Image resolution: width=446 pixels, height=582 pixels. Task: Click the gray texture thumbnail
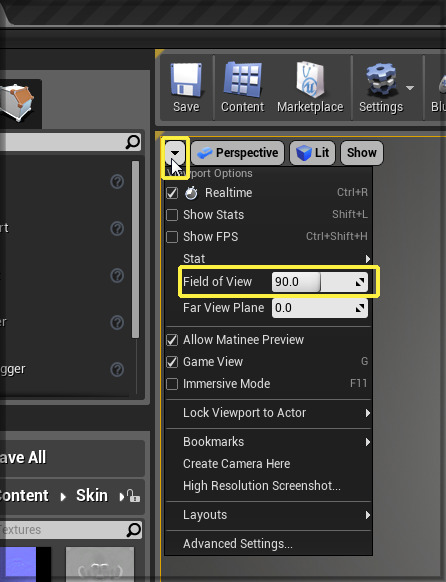(x=100, y=564)
